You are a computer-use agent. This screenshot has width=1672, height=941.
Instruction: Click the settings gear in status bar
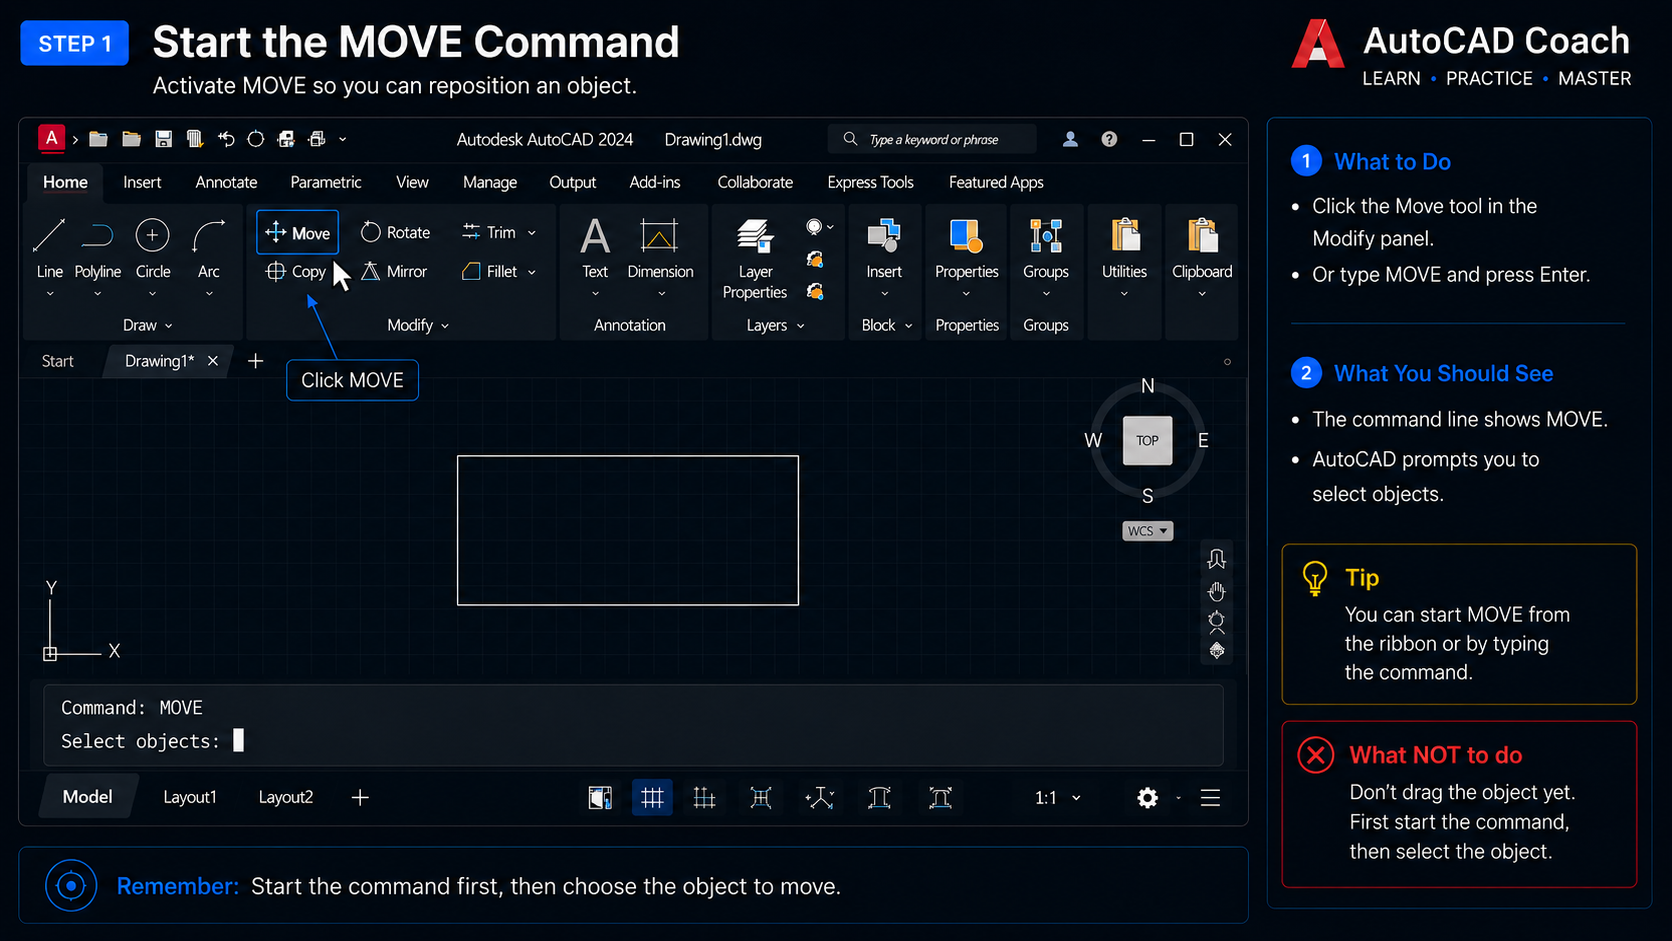coord(1148,798)
